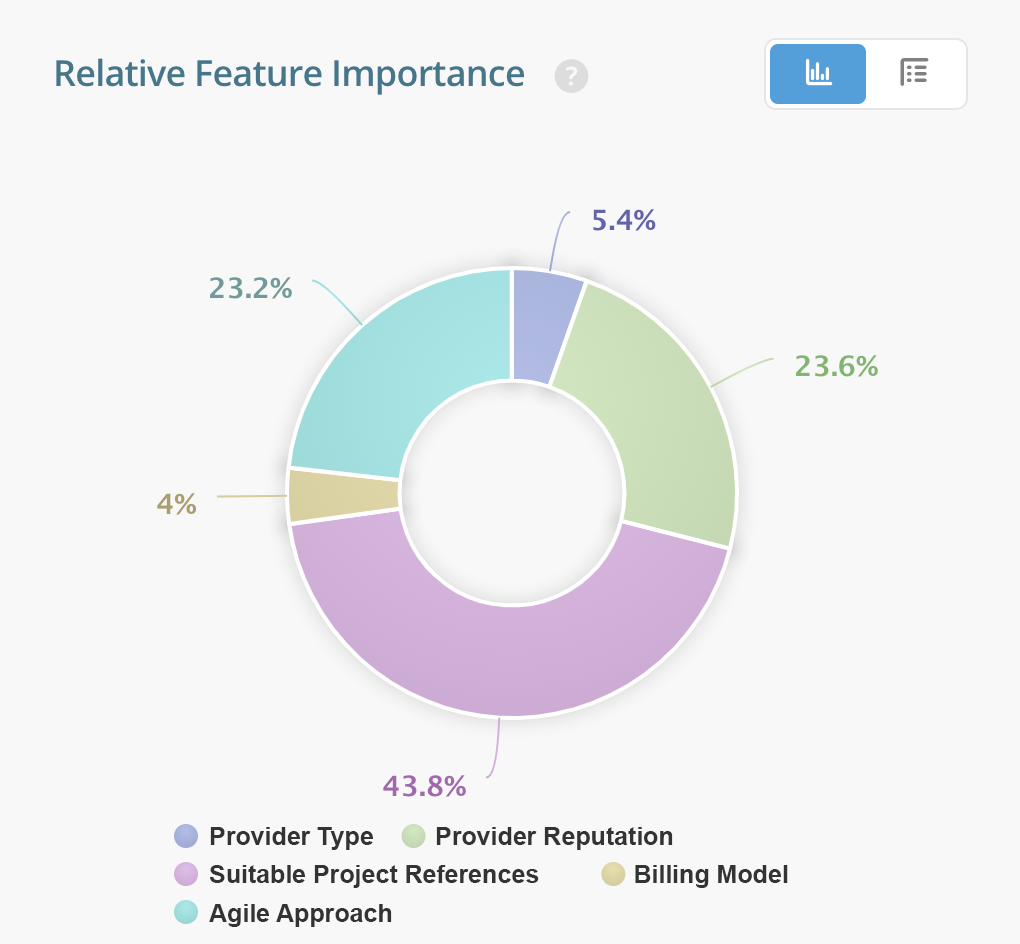Click the purple Suitable Project References dot
The height and width of the screenshot is (944, 1020).
pos(186,874)
